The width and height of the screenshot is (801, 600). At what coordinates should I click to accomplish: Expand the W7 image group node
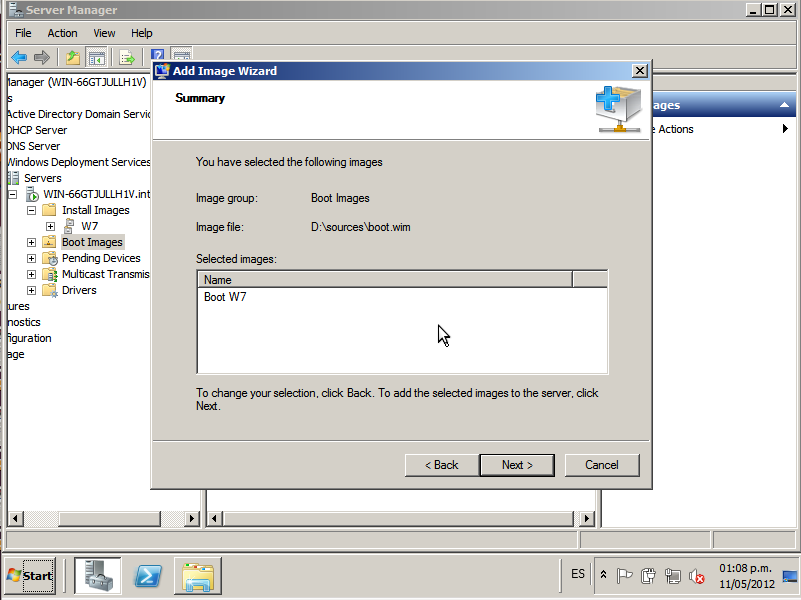click(51, 226)
